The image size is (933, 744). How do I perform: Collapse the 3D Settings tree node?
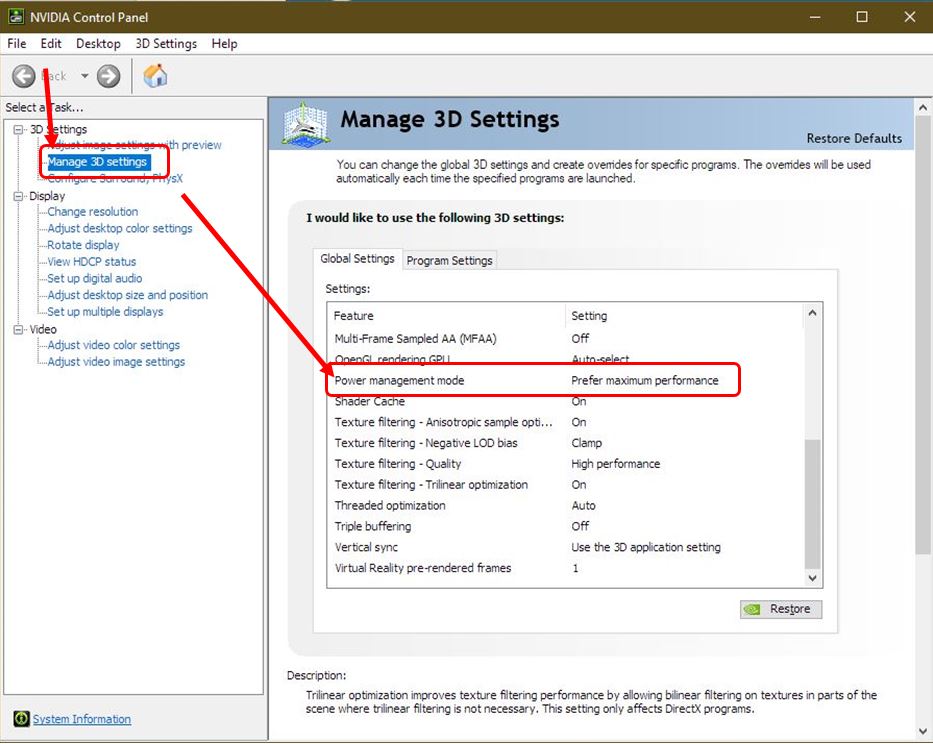coord(19,129)
